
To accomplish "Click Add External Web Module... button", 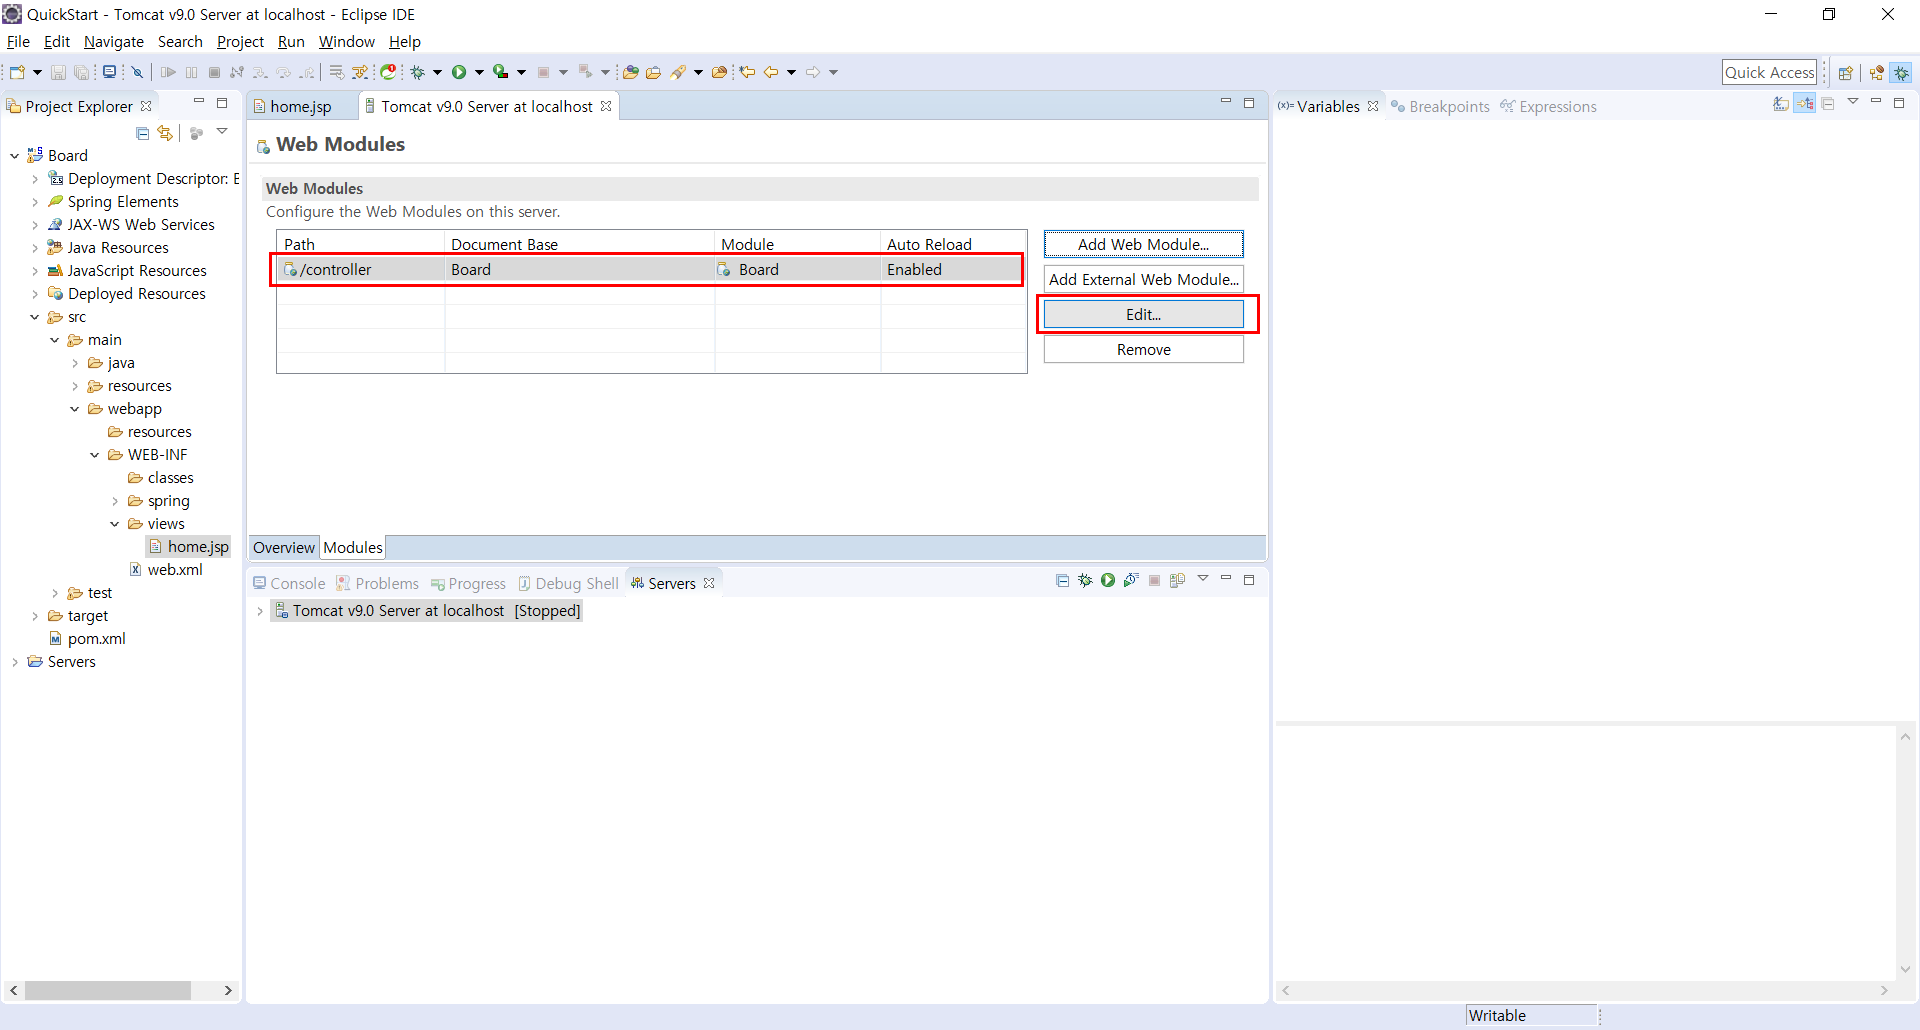I will pyautogui.click(x=1144, y=279).
